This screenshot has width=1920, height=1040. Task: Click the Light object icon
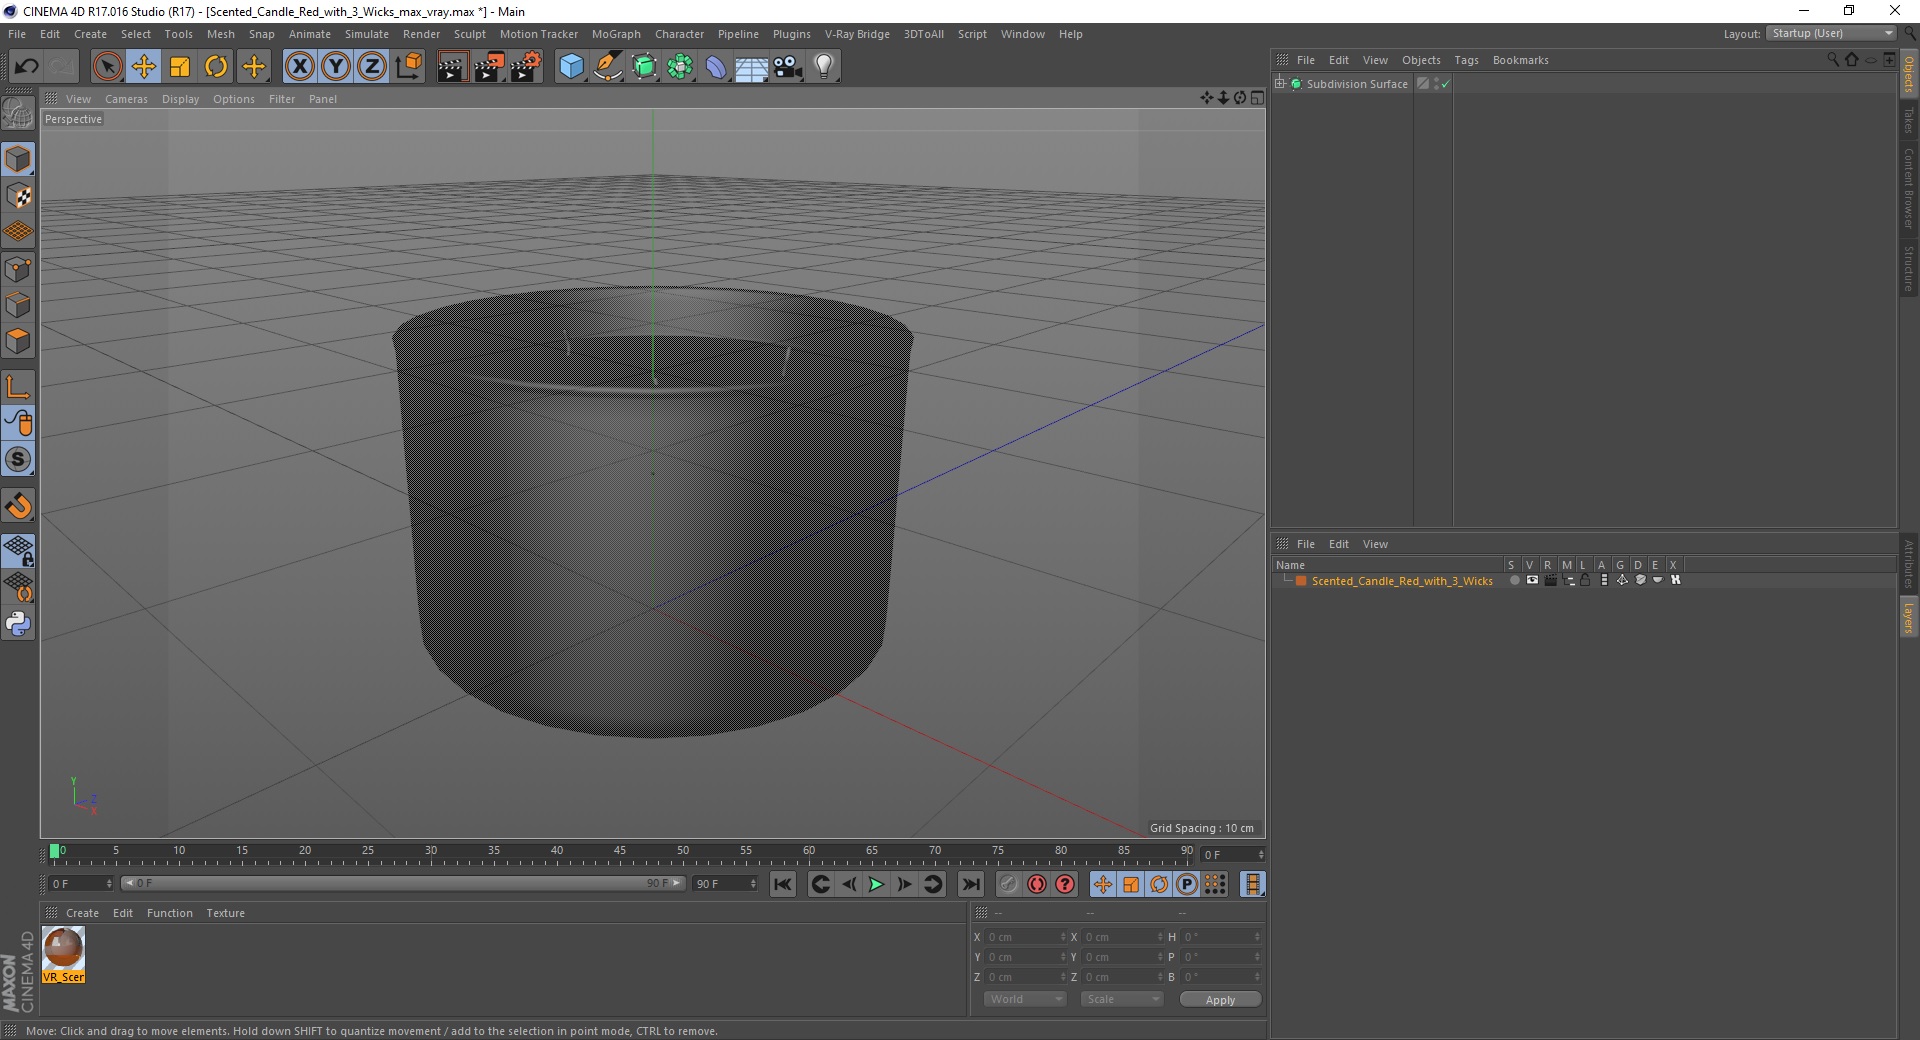click(823, 67)
